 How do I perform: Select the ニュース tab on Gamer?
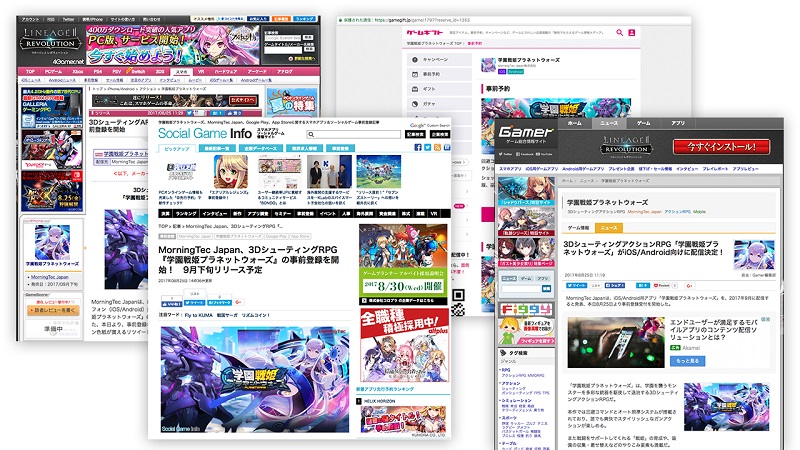point(609,123)
